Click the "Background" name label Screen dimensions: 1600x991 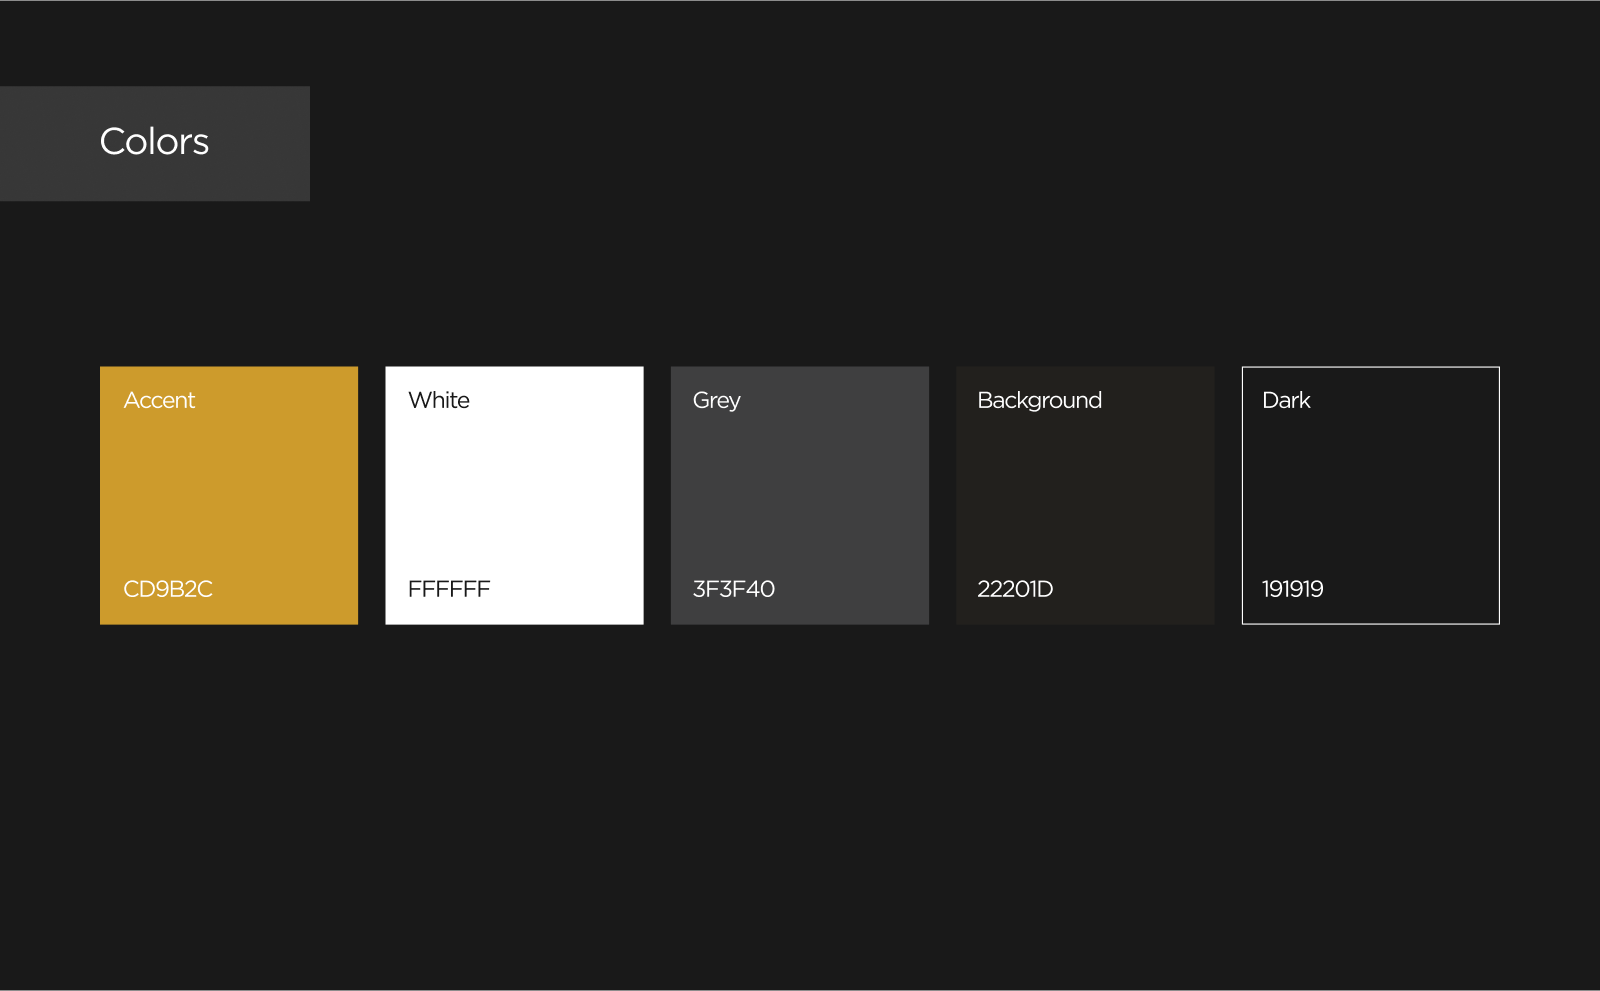(x=1039, y=400)
